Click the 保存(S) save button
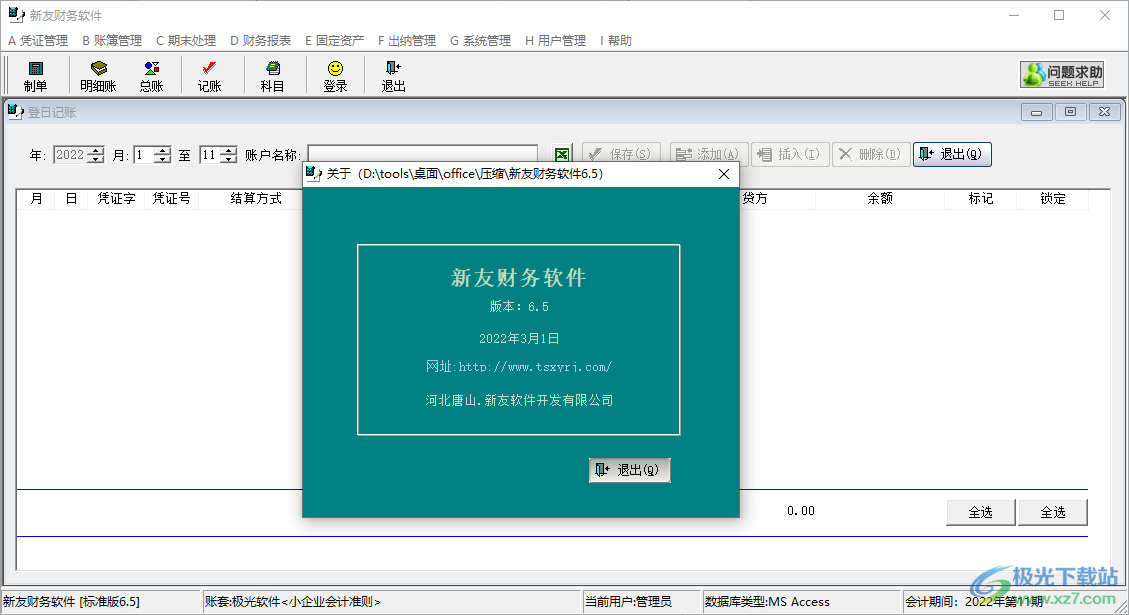The image size is (1129, 615). 621,154
